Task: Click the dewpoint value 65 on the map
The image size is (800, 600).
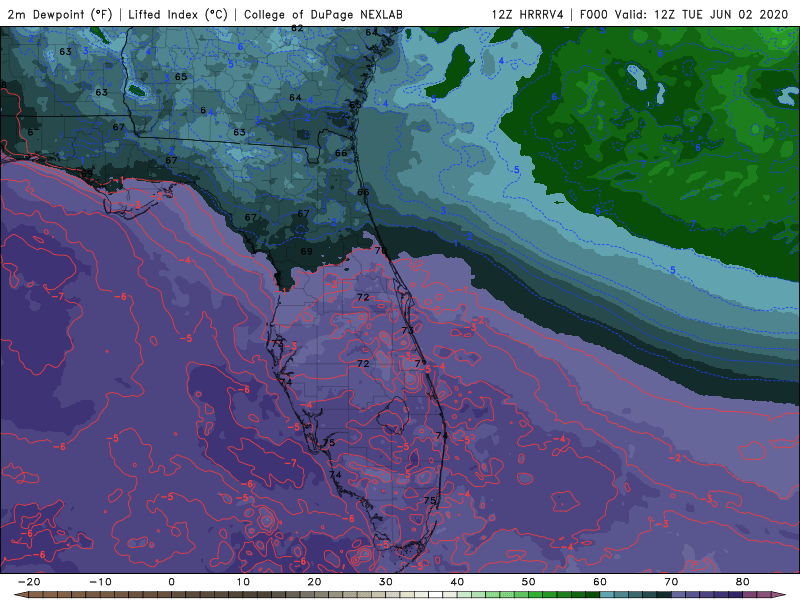Action: pos(181,77)
